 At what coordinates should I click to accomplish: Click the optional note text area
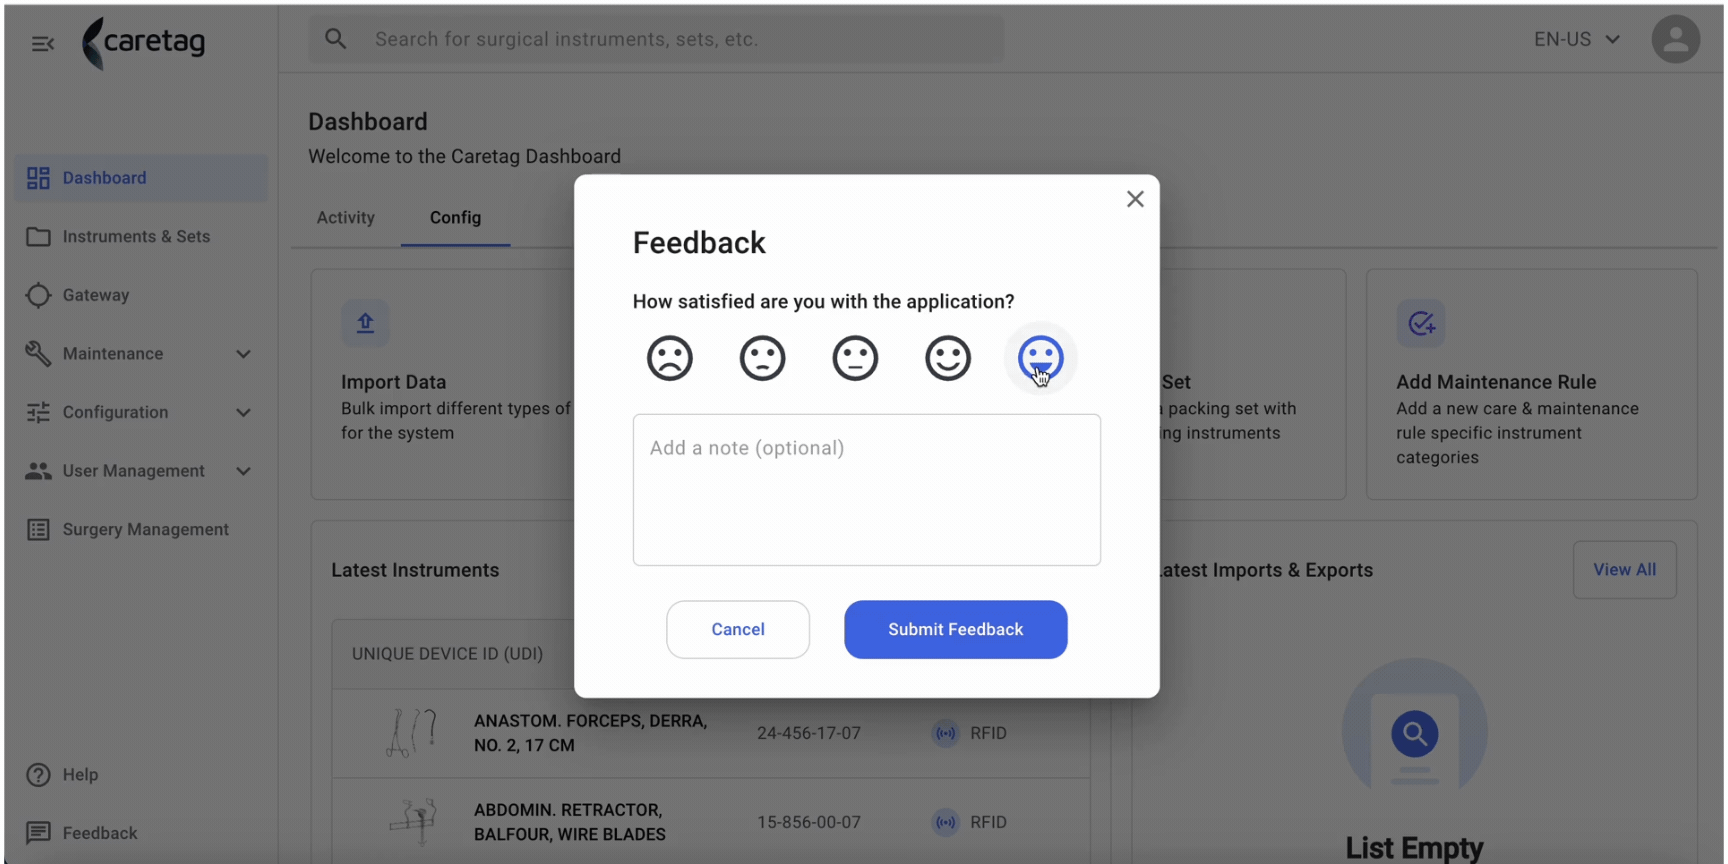[867, 490]
